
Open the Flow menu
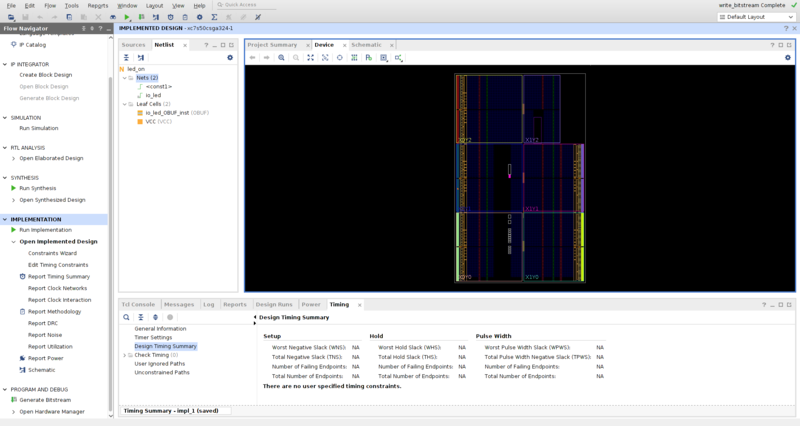coord(50,6)
